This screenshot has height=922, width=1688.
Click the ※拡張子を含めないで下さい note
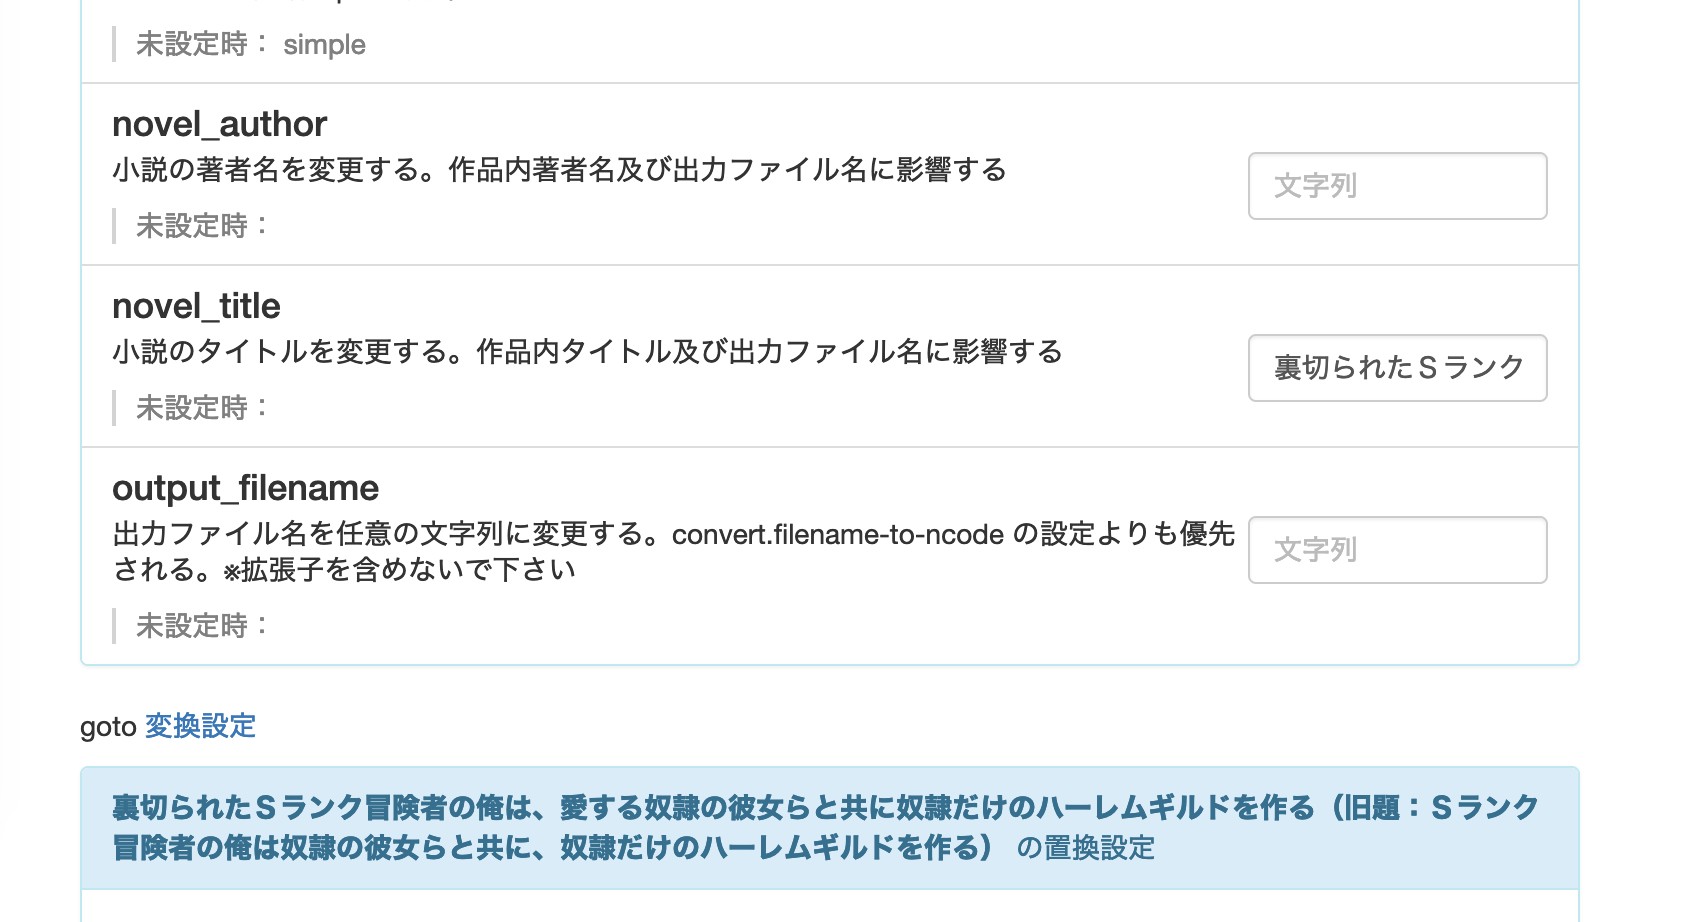point(399,570)
